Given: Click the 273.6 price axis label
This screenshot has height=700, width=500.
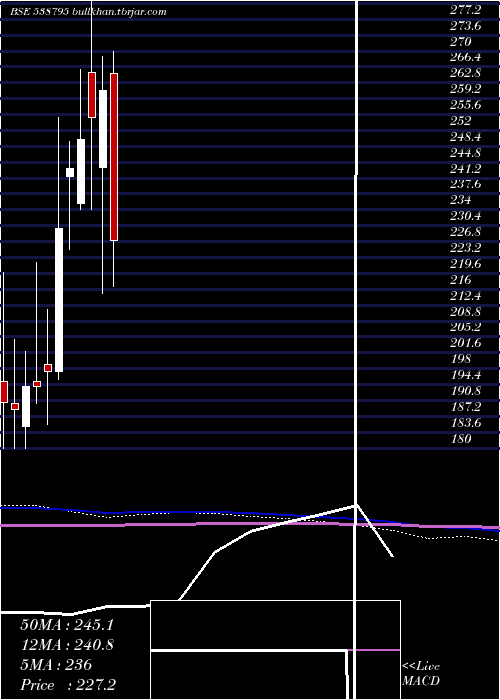Looking at the screenshot, I should click(x=465, y=26).
